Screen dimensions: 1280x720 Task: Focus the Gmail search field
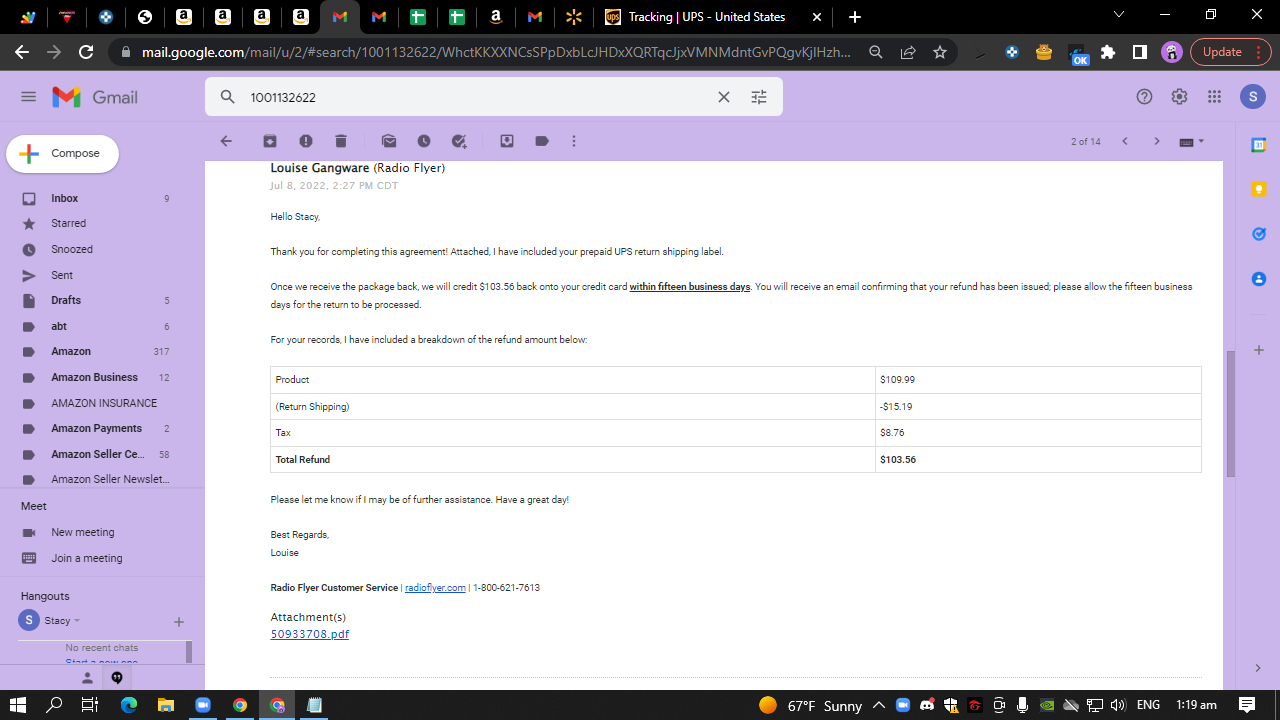[480, 97]
